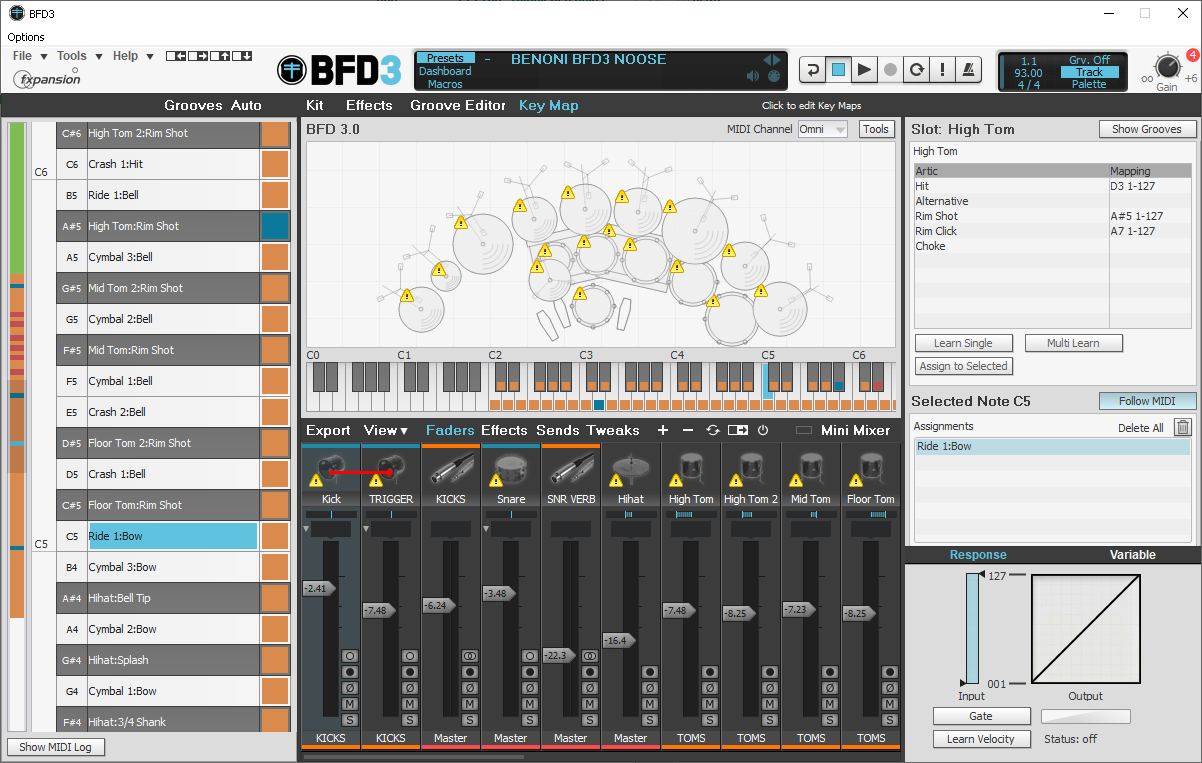Image resolution: width=1202 pixels, height=763 pixels.
Task: Click the plus icon in mixer toolbar
Action: coord(662,430)
